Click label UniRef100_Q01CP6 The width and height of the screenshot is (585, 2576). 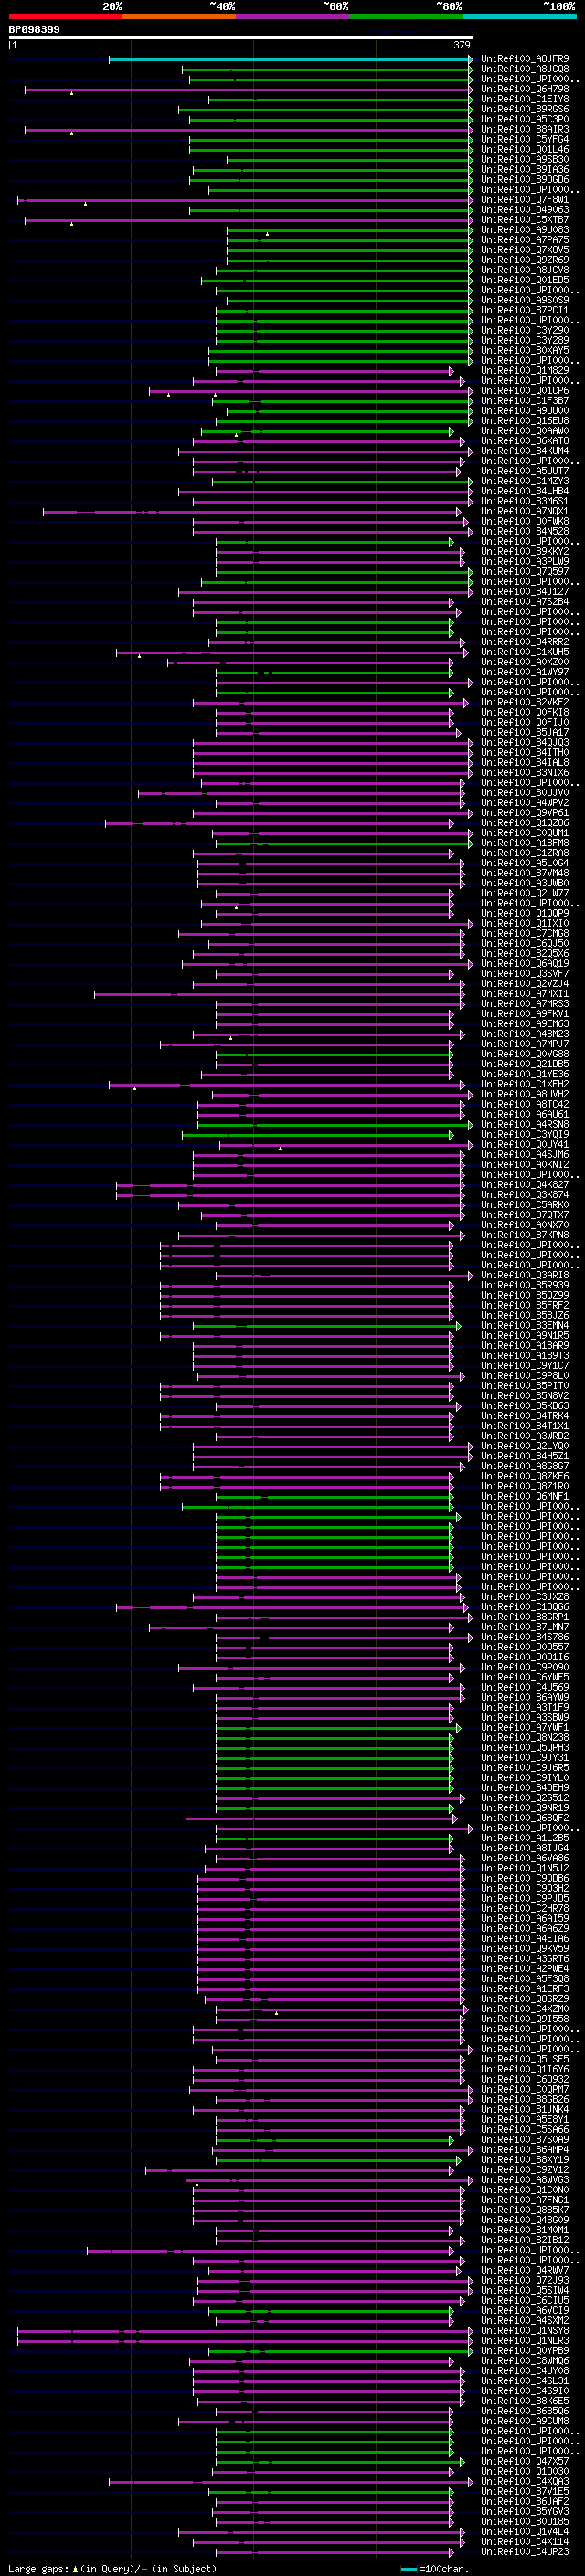525,390
